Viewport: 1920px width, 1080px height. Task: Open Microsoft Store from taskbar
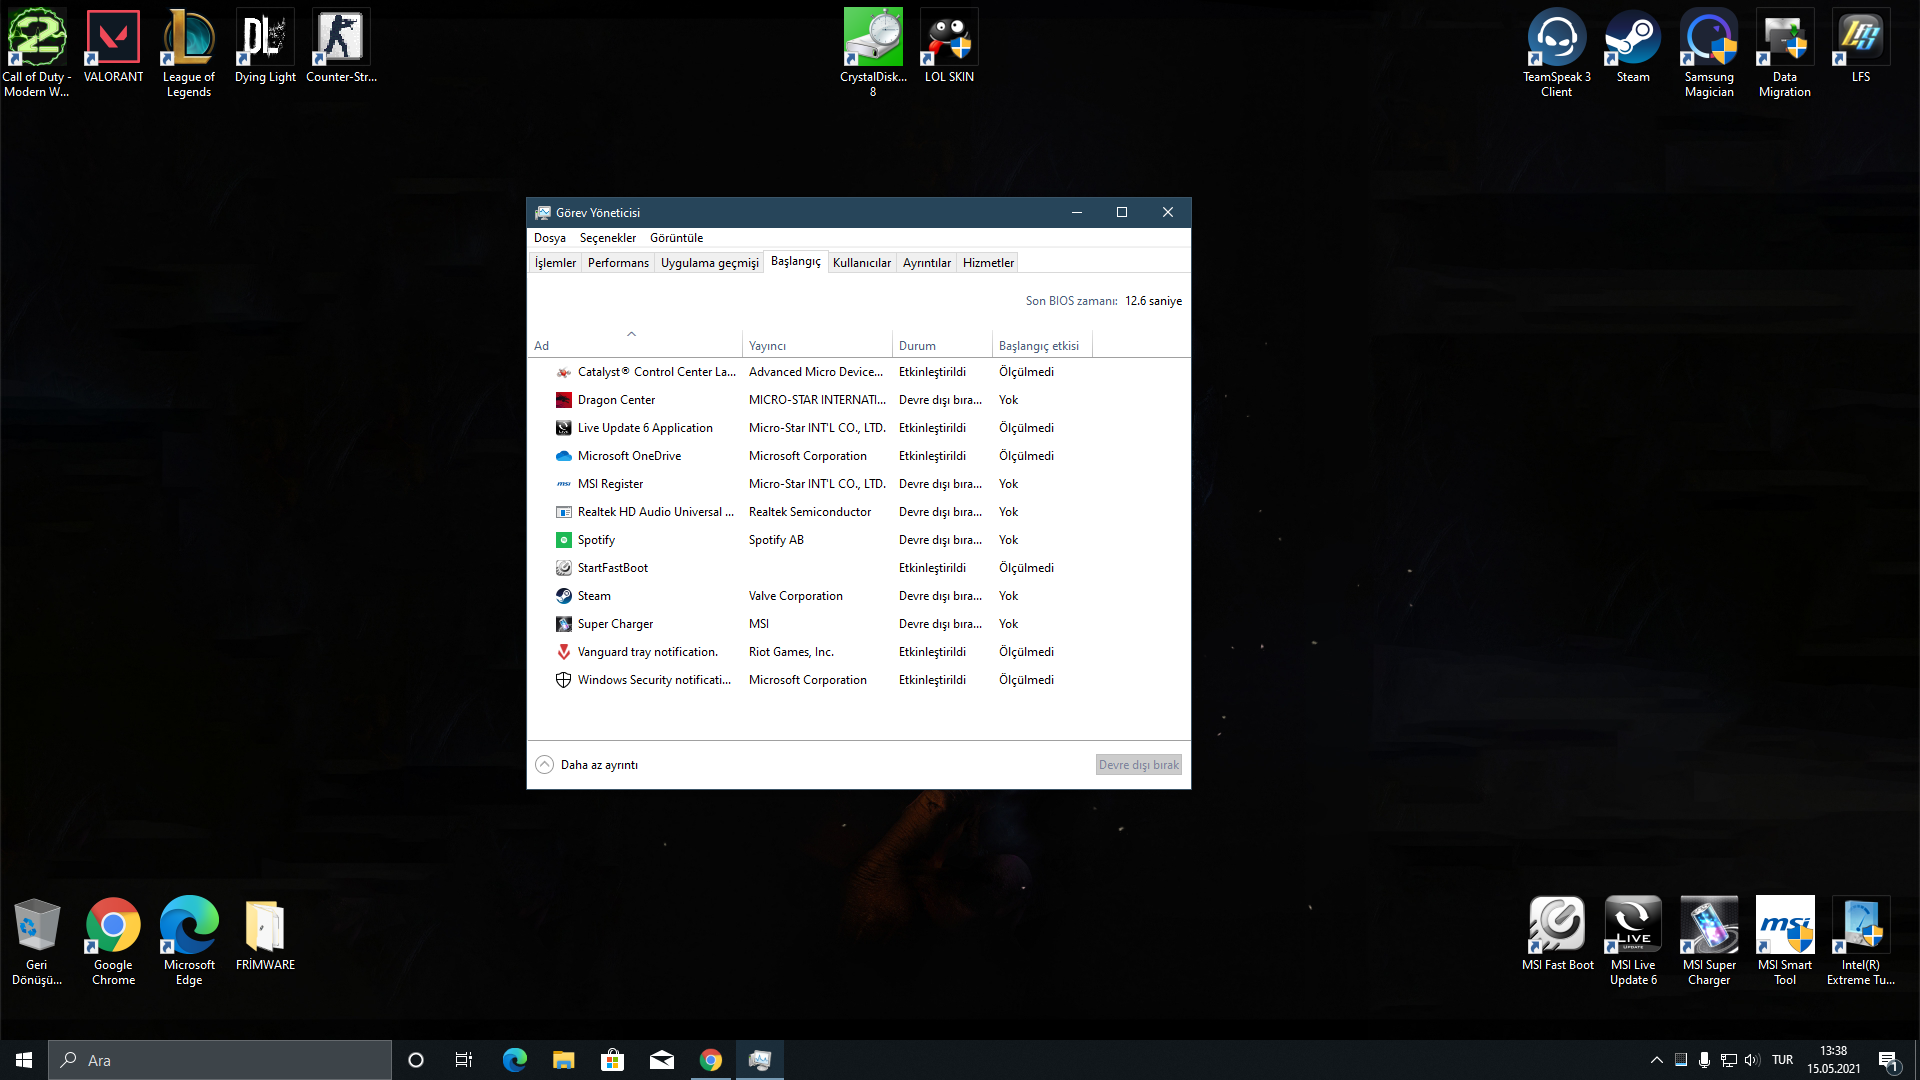613,1060
